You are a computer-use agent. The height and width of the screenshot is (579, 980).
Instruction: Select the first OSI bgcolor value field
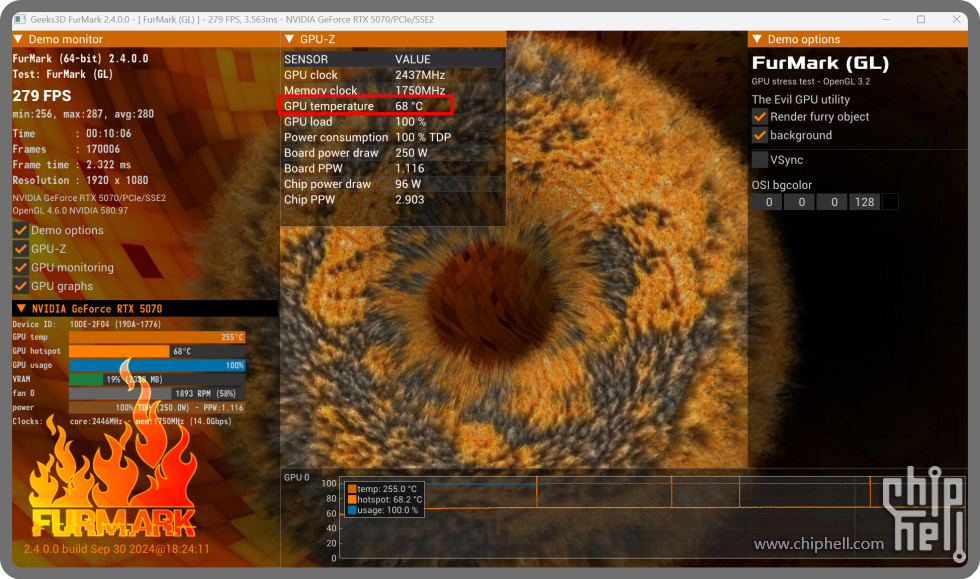click(768, 202)
